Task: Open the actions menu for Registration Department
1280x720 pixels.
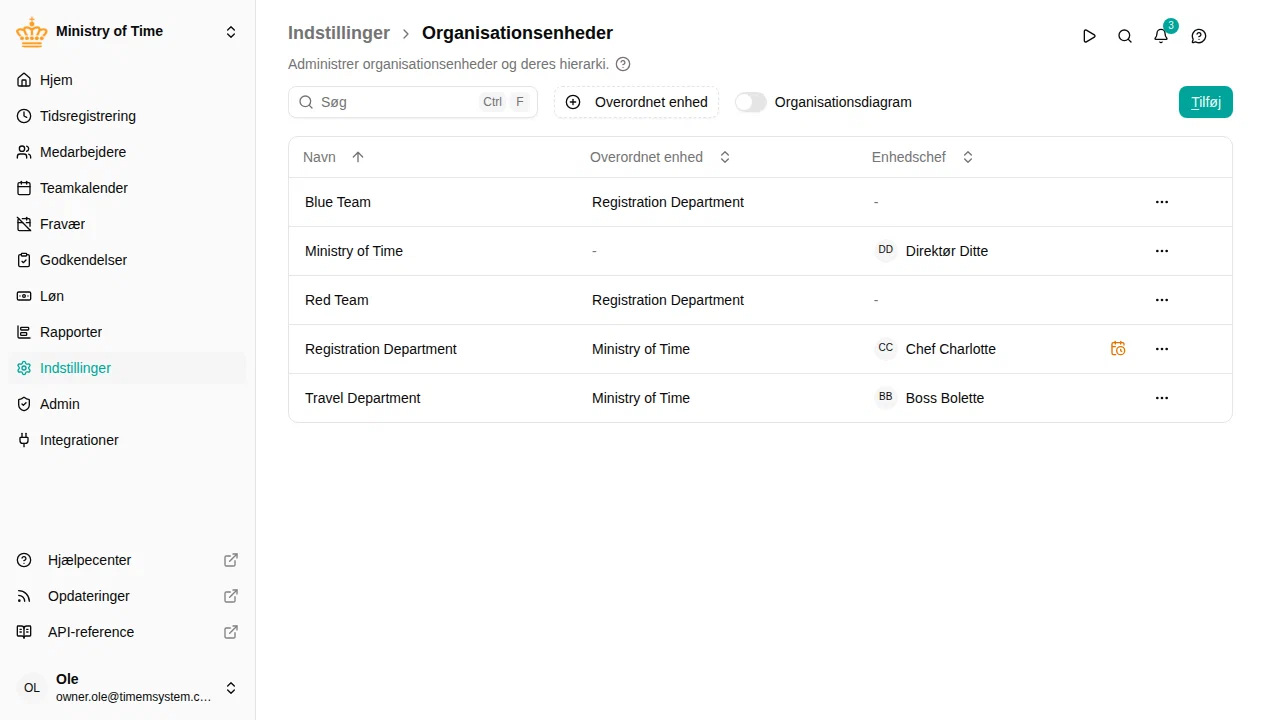Action: tap(1162, 349)
